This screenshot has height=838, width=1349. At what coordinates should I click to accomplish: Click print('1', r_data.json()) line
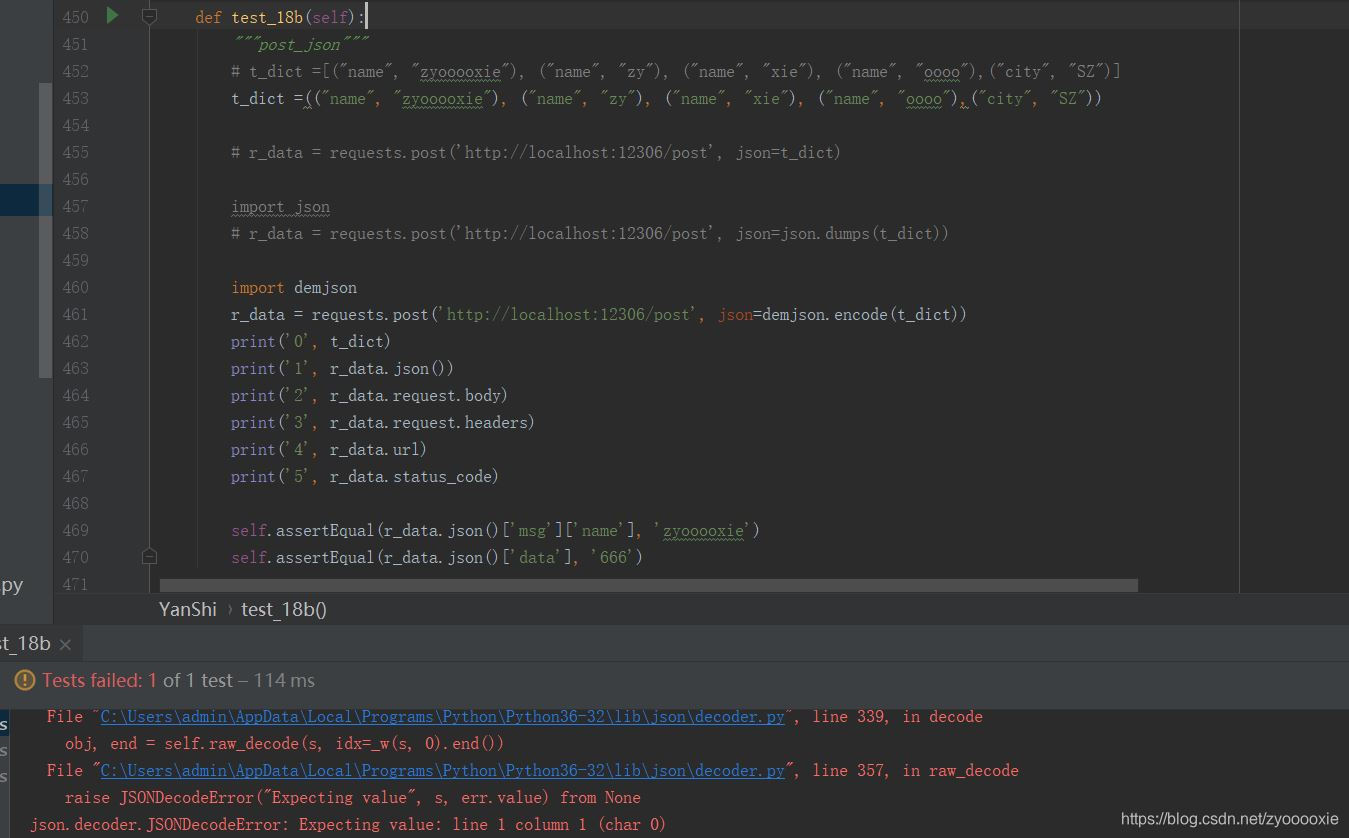(x=342, y=368)
